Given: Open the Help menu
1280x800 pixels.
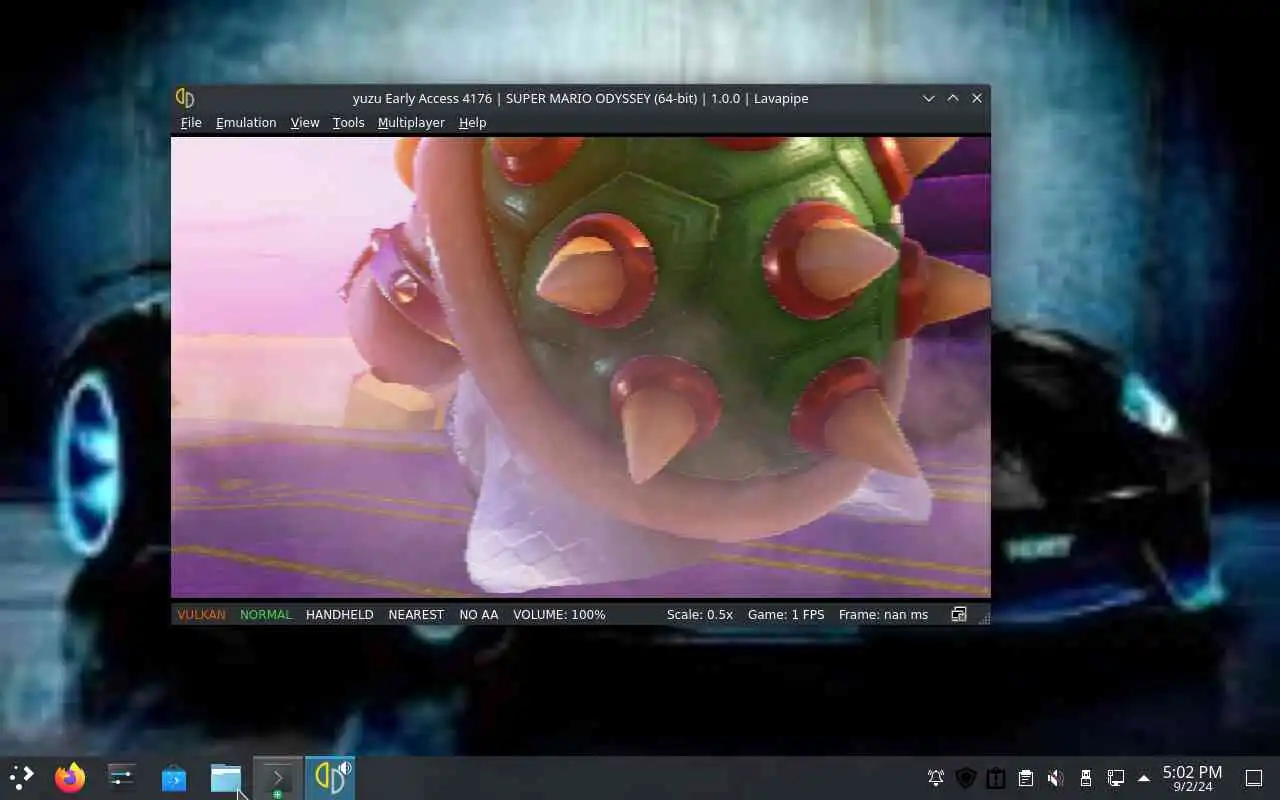Looking at the screenshot, I should coord(472,123).
